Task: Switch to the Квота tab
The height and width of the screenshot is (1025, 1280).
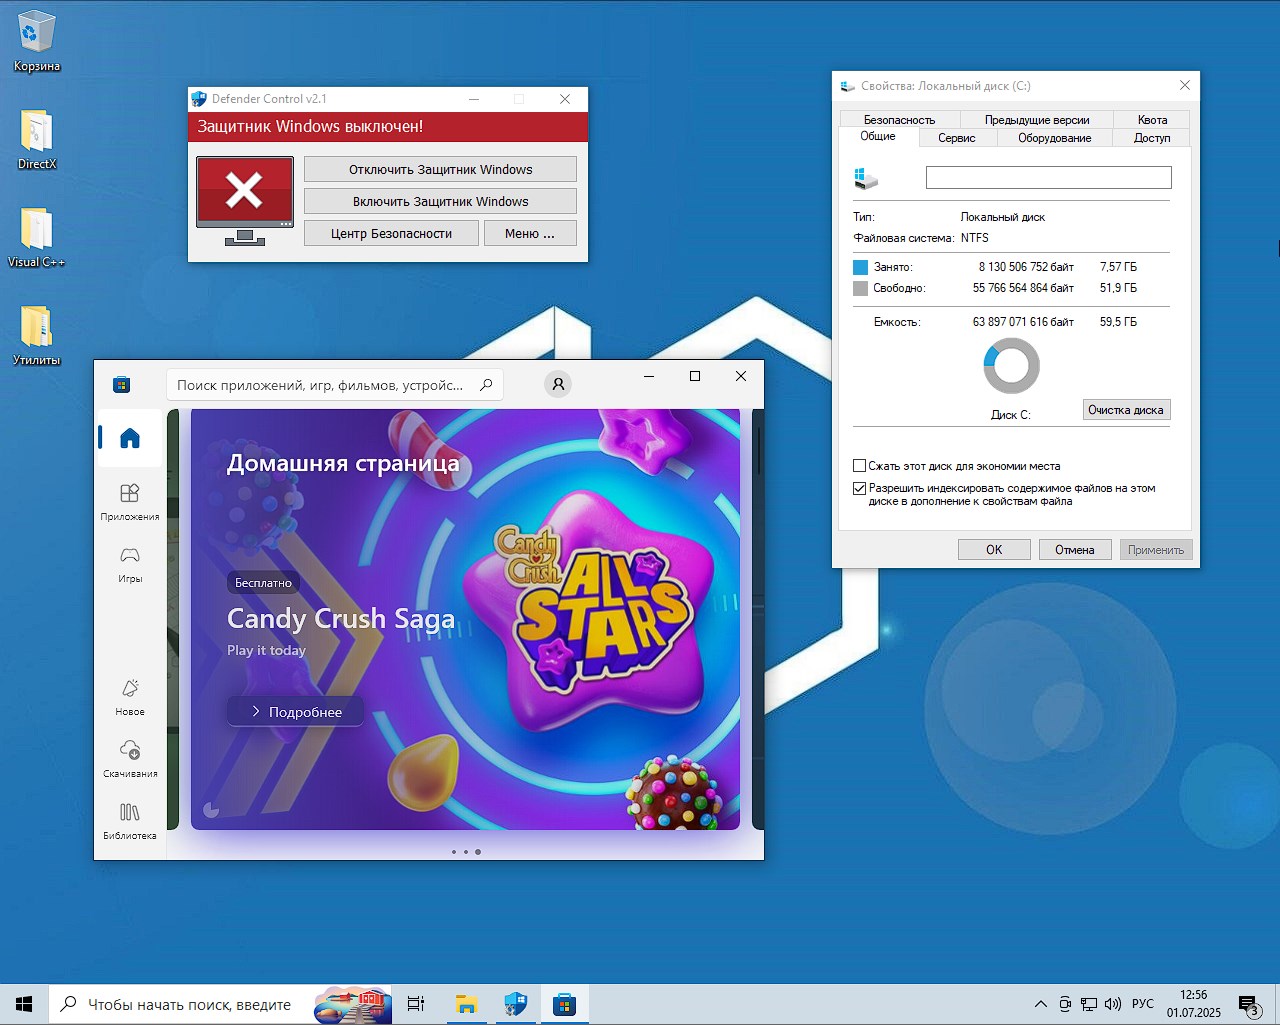Action: point(1152,119)
